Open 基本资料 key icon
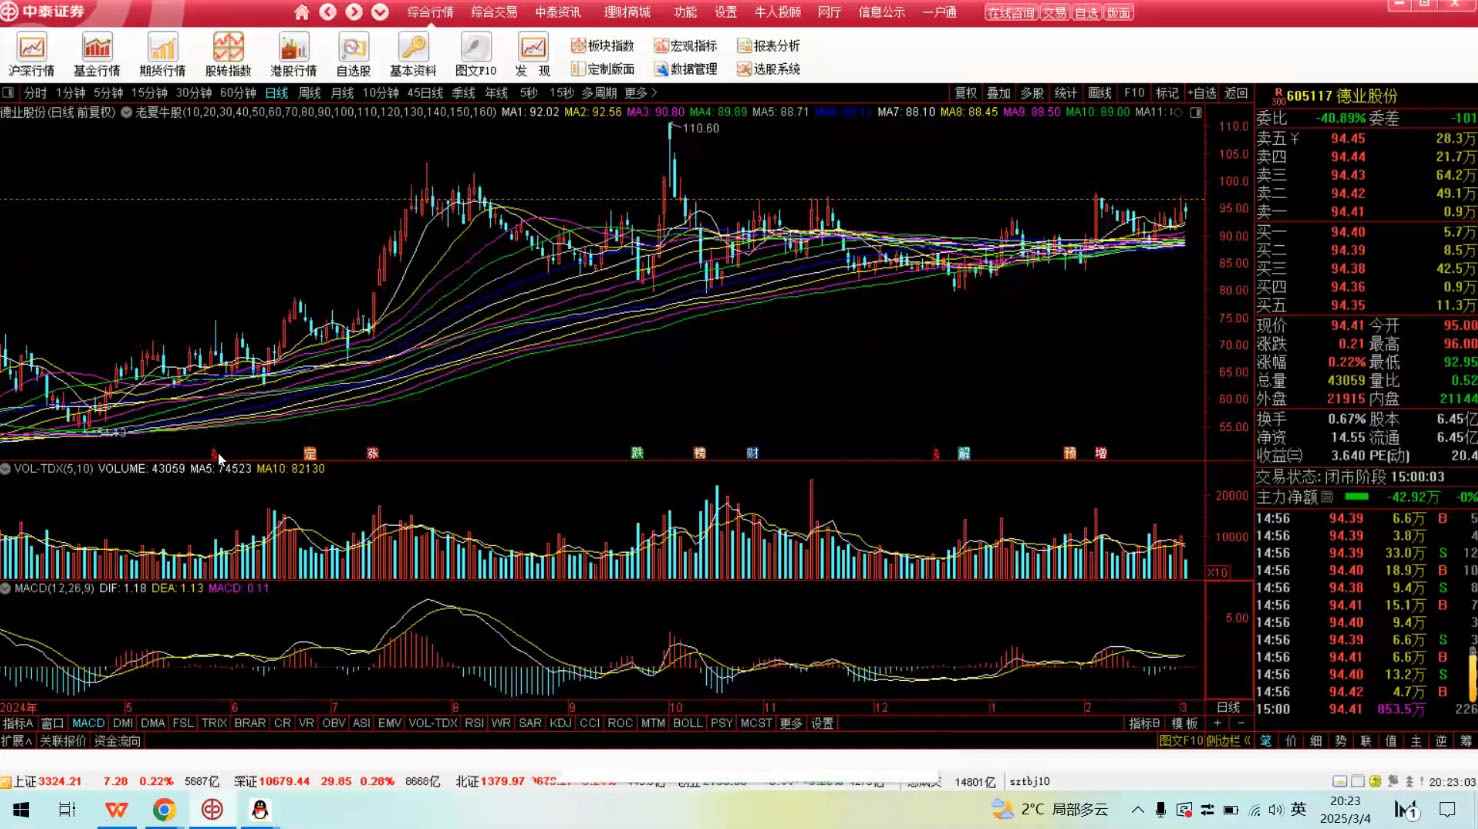Image resolution: width=1478 pixels, height=829 pixels. (x=413, y=55)
